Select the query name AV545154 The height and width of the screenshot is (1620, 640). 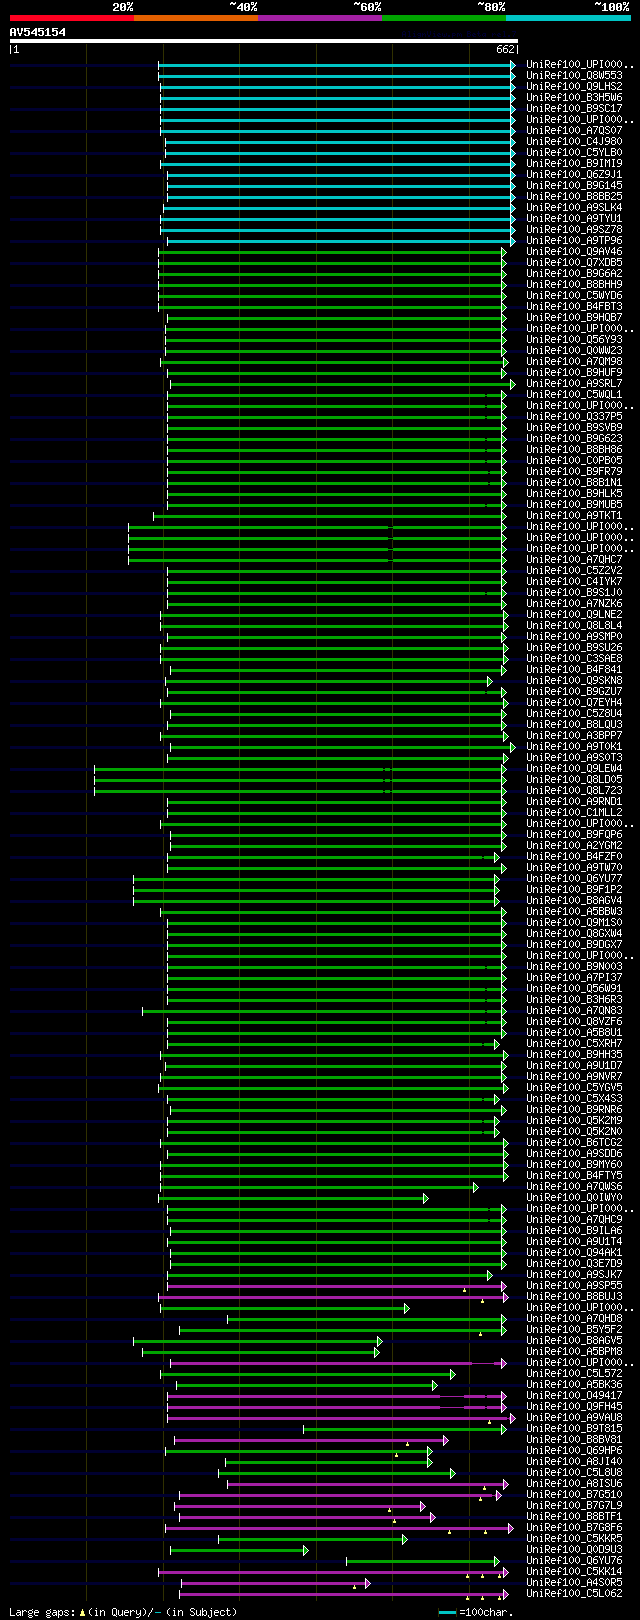38,32
